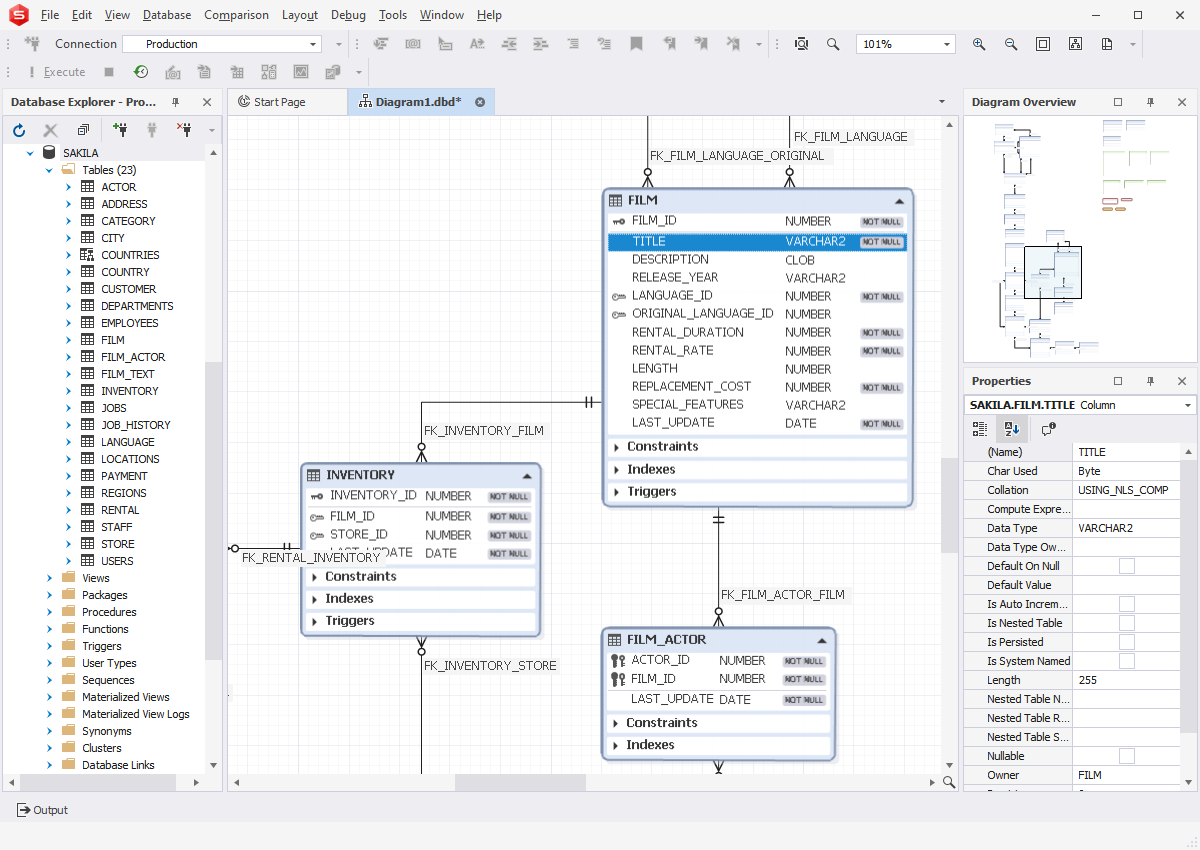Screen dimensions: 1200x850
Task: Click the Disconnect plug icon with red X
Action: 184,130
